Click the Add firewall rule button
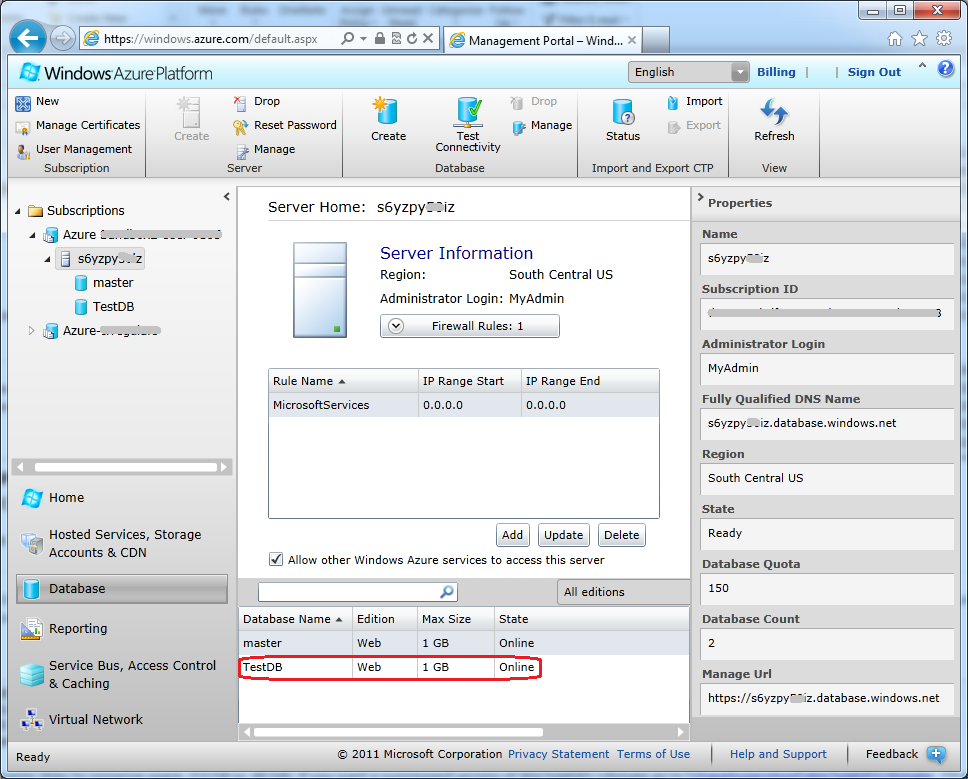The height and width of the screenshot is (779, 968). pyautogui.click(x=512, y=535)
